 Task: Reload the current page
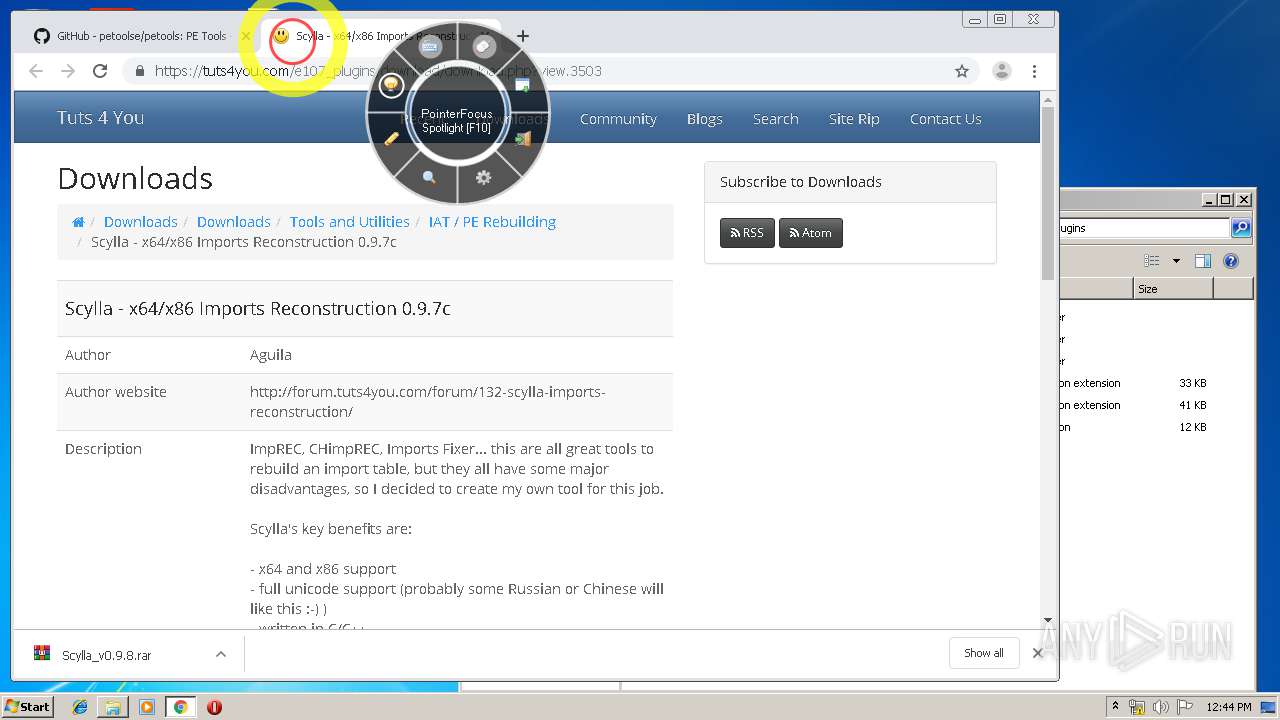click(x=100, y=71)
